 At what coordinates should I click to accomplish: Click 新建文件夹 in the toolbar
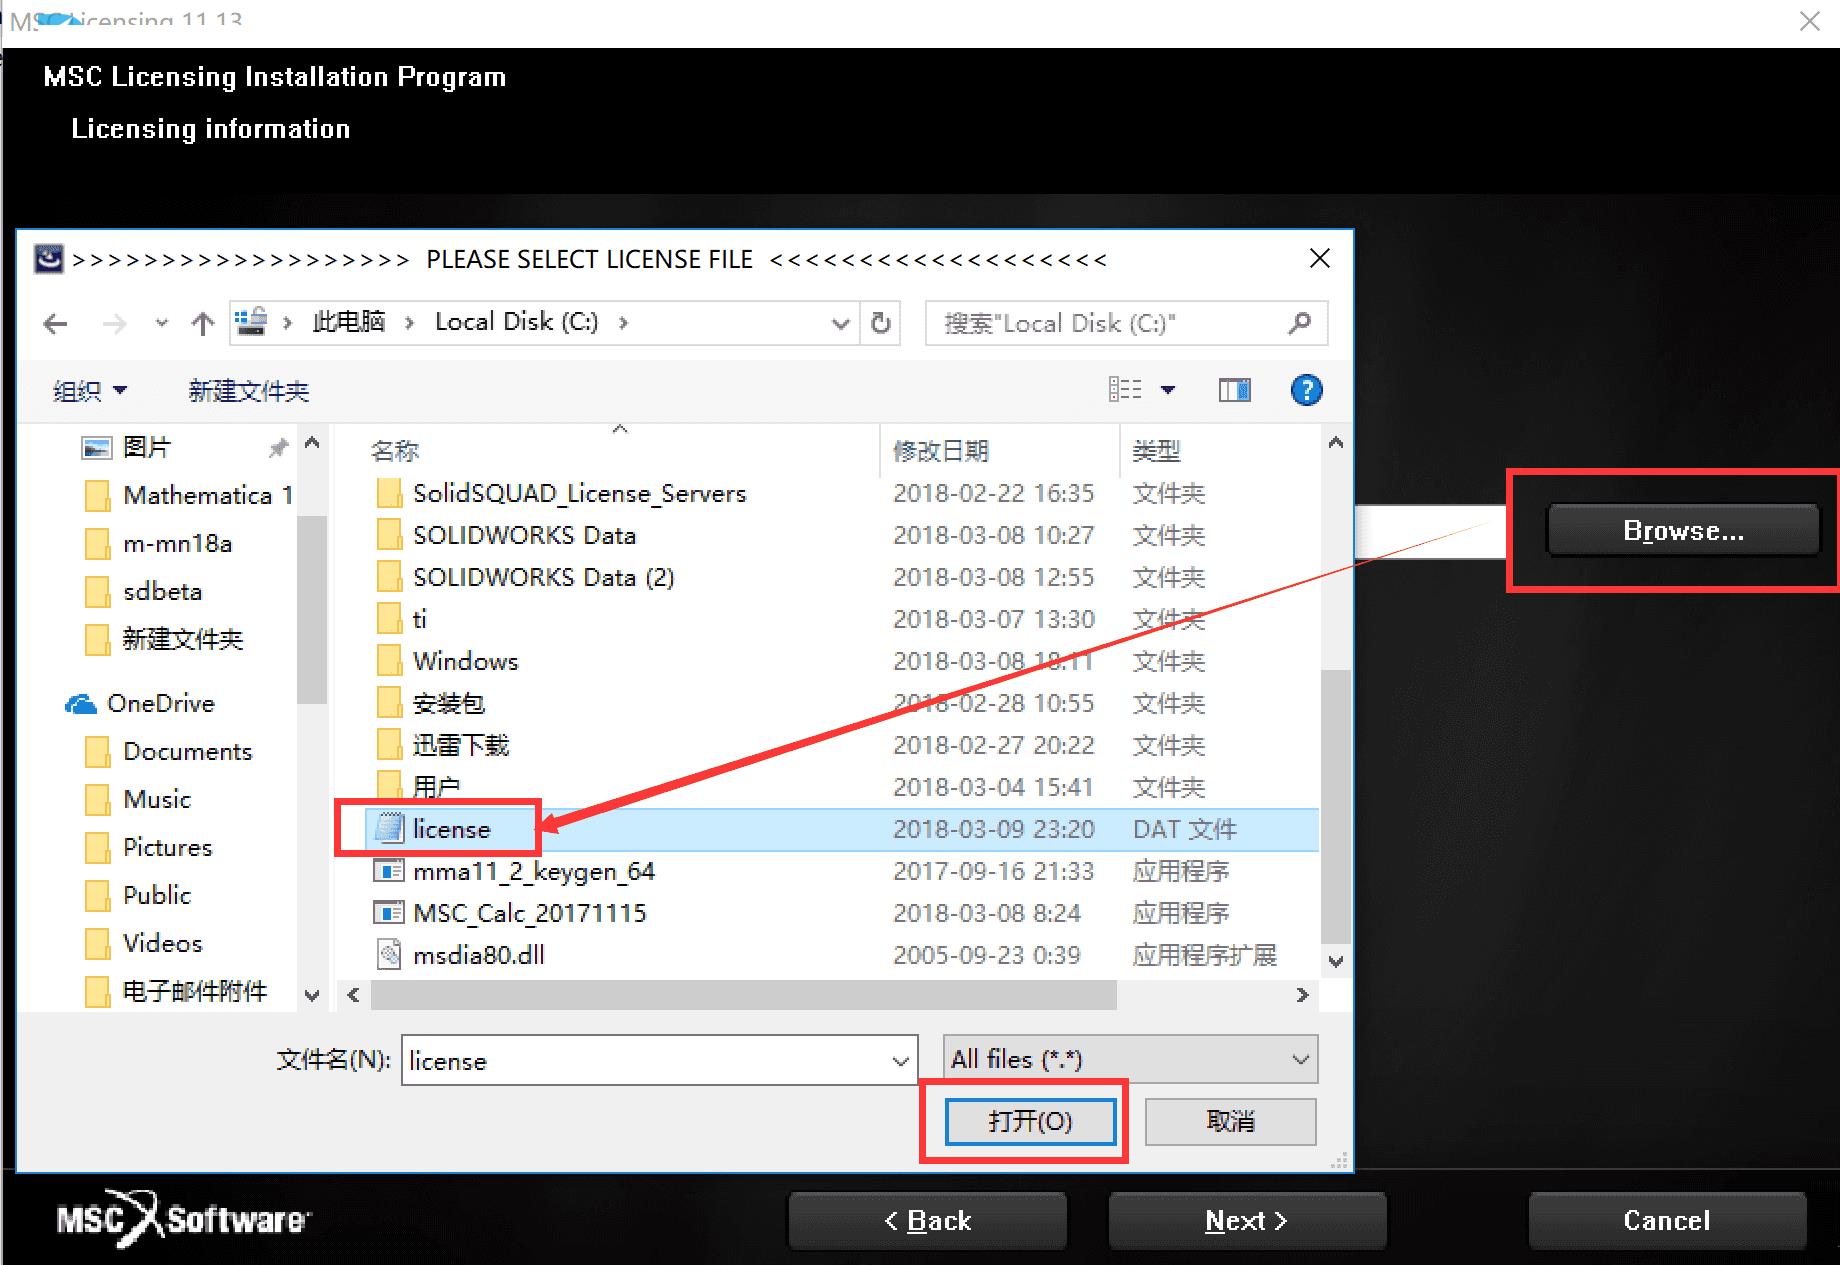(x=249, y=391)
